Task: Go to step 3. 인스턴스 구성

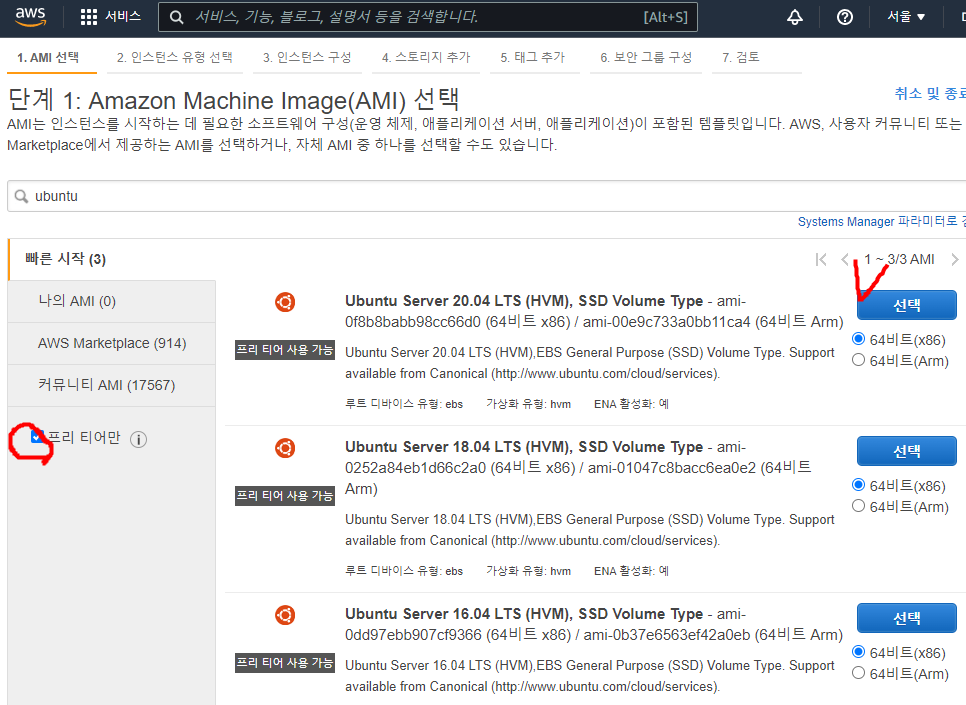Action: pos(307,57)
